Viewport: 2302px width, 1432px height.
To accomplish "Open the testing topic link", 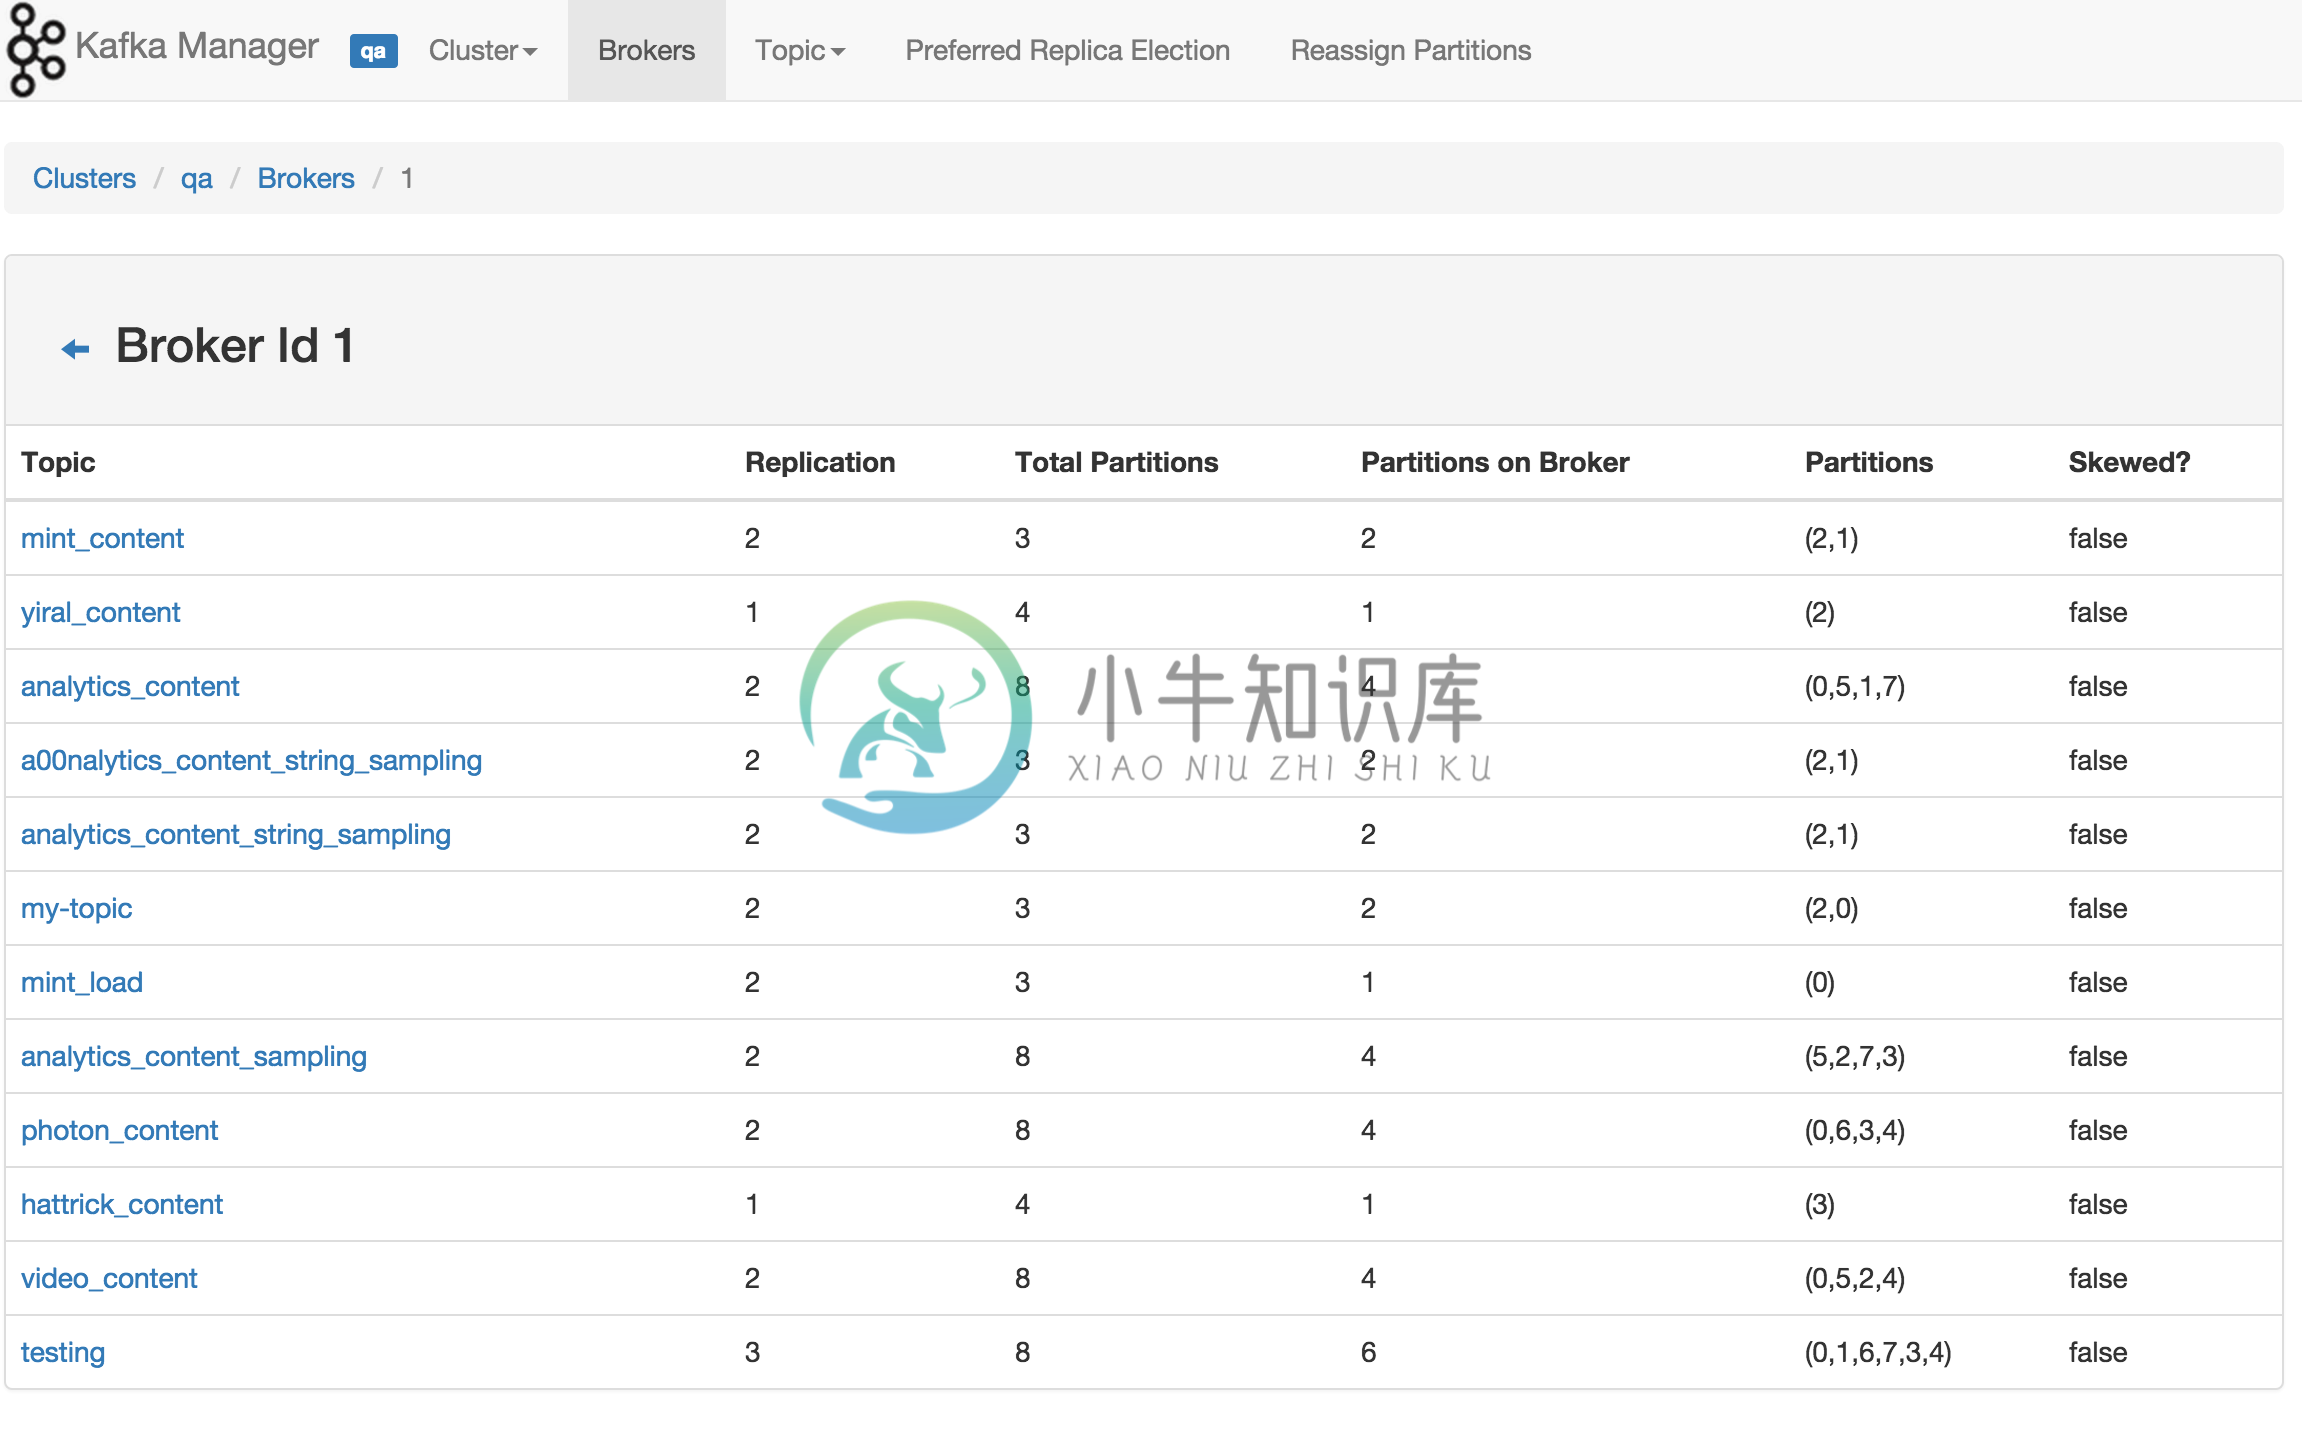I will click(x=63, y=1352).
